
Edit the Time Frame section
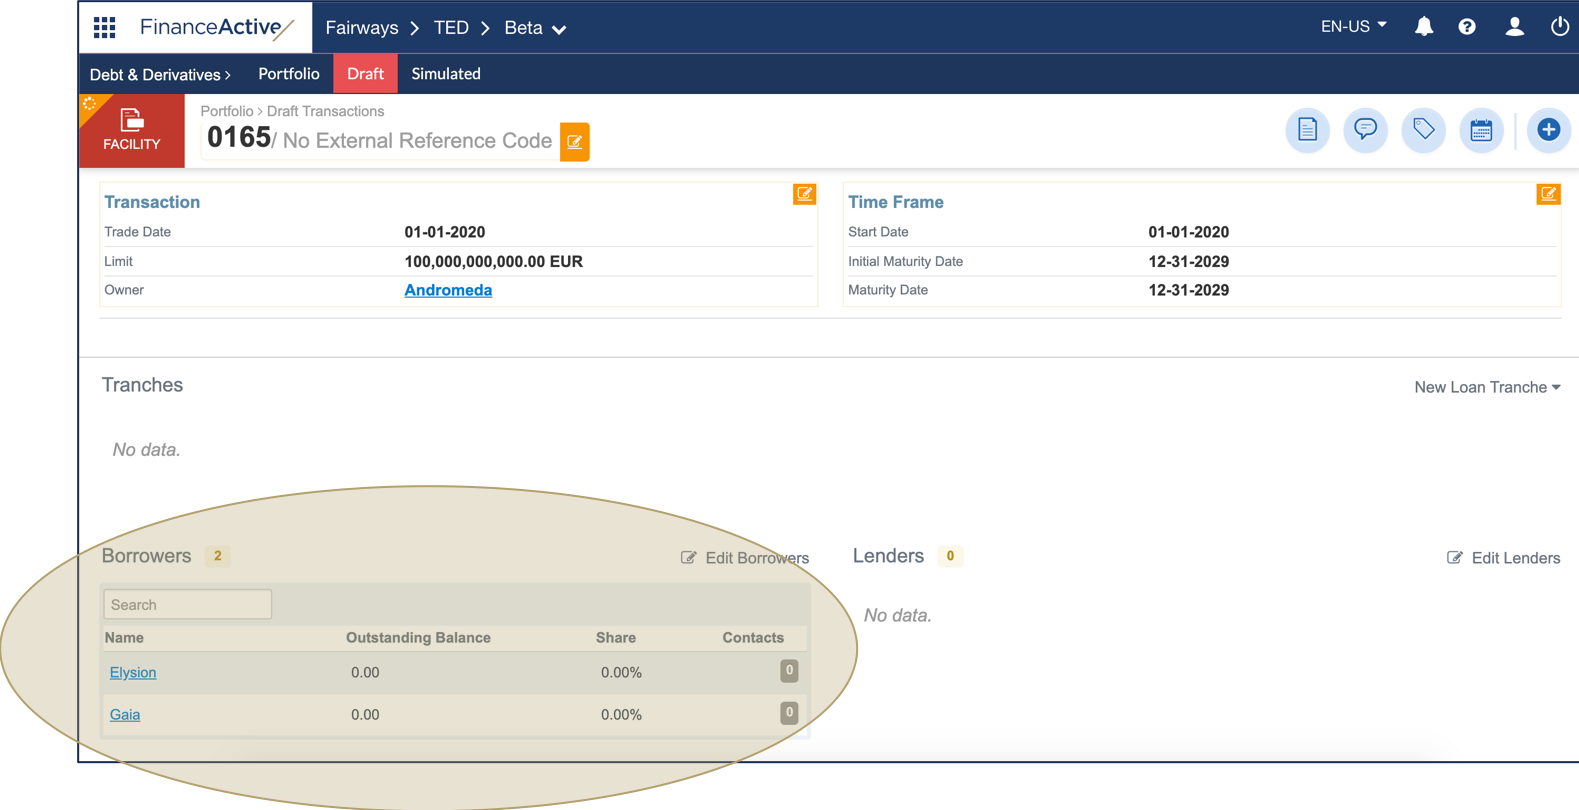point(1548,194)
